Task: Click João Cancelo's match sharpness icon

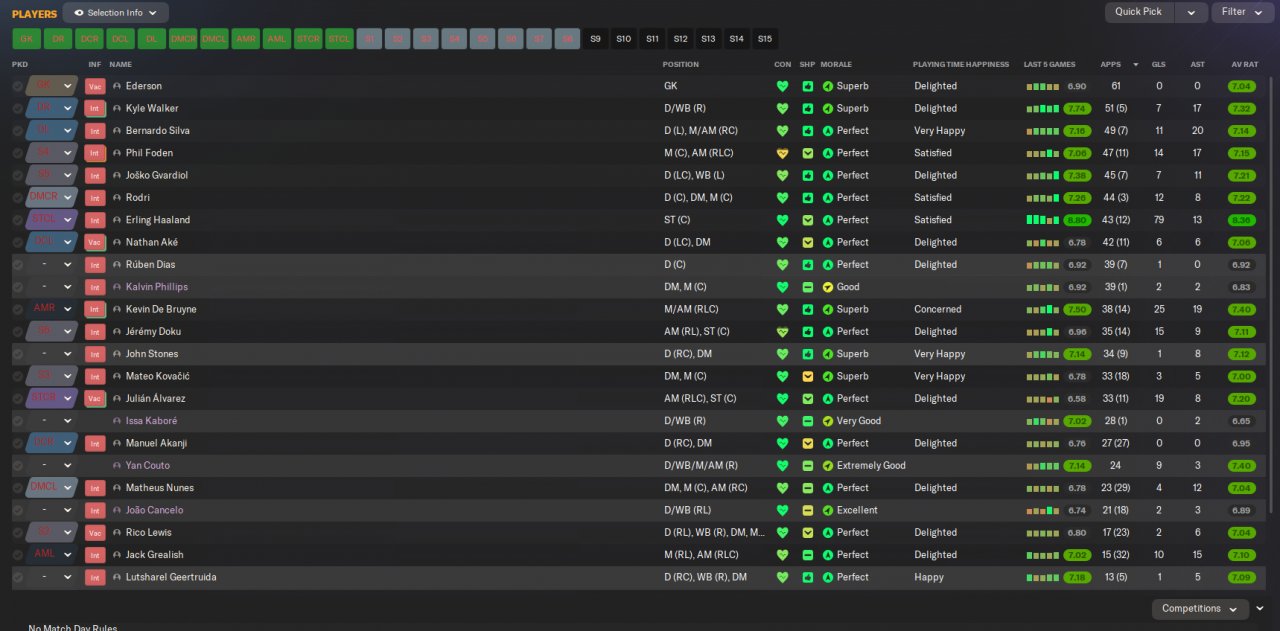Action: coord(808,510)
